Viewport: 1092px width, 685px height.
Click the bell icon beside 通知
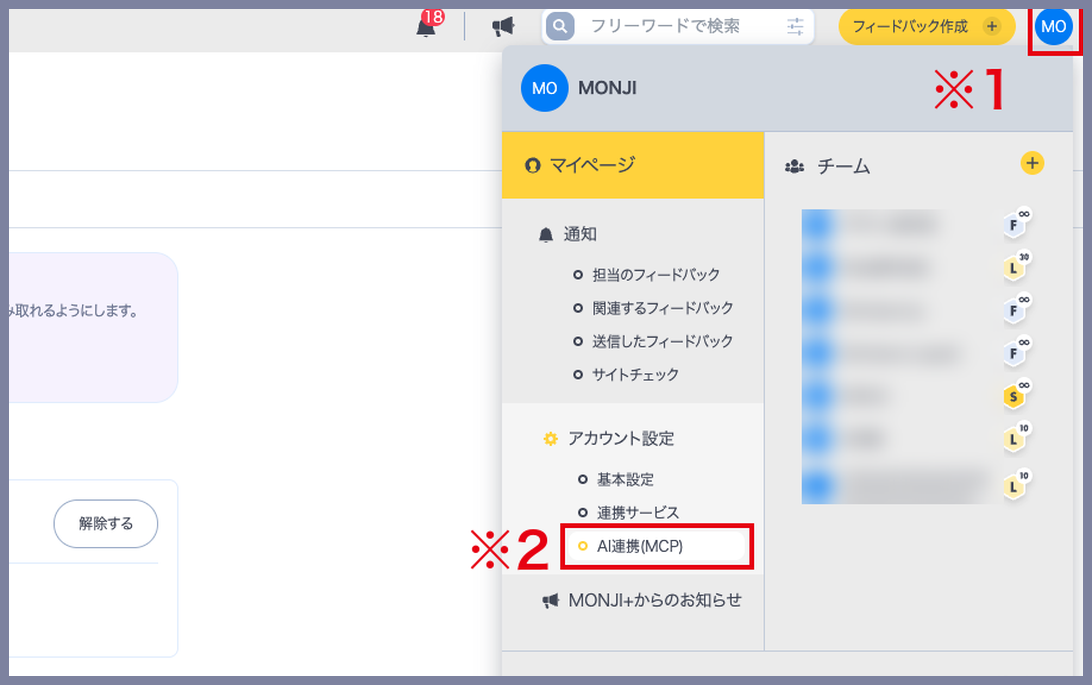(546, 235)
